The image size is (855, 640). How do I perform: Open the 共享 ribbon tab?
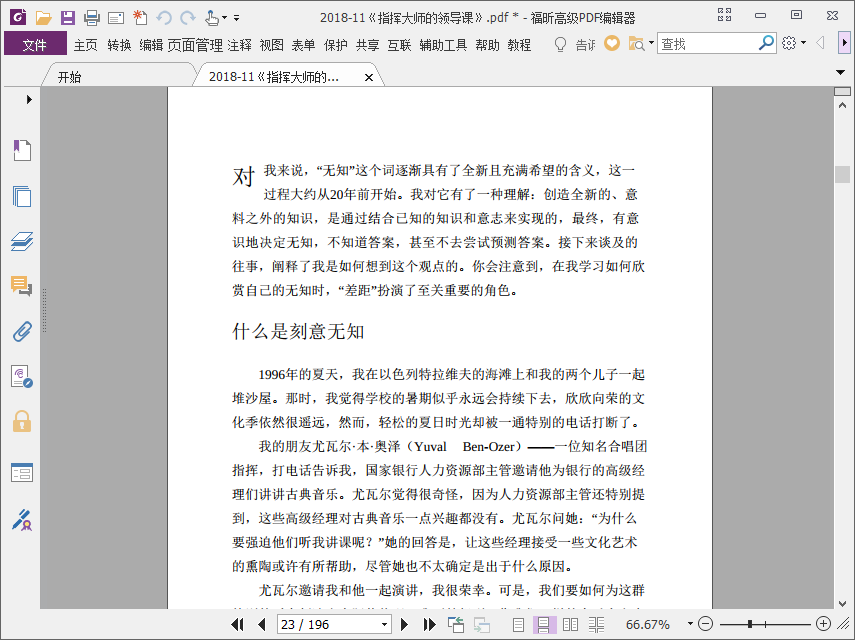coord(368,45)
